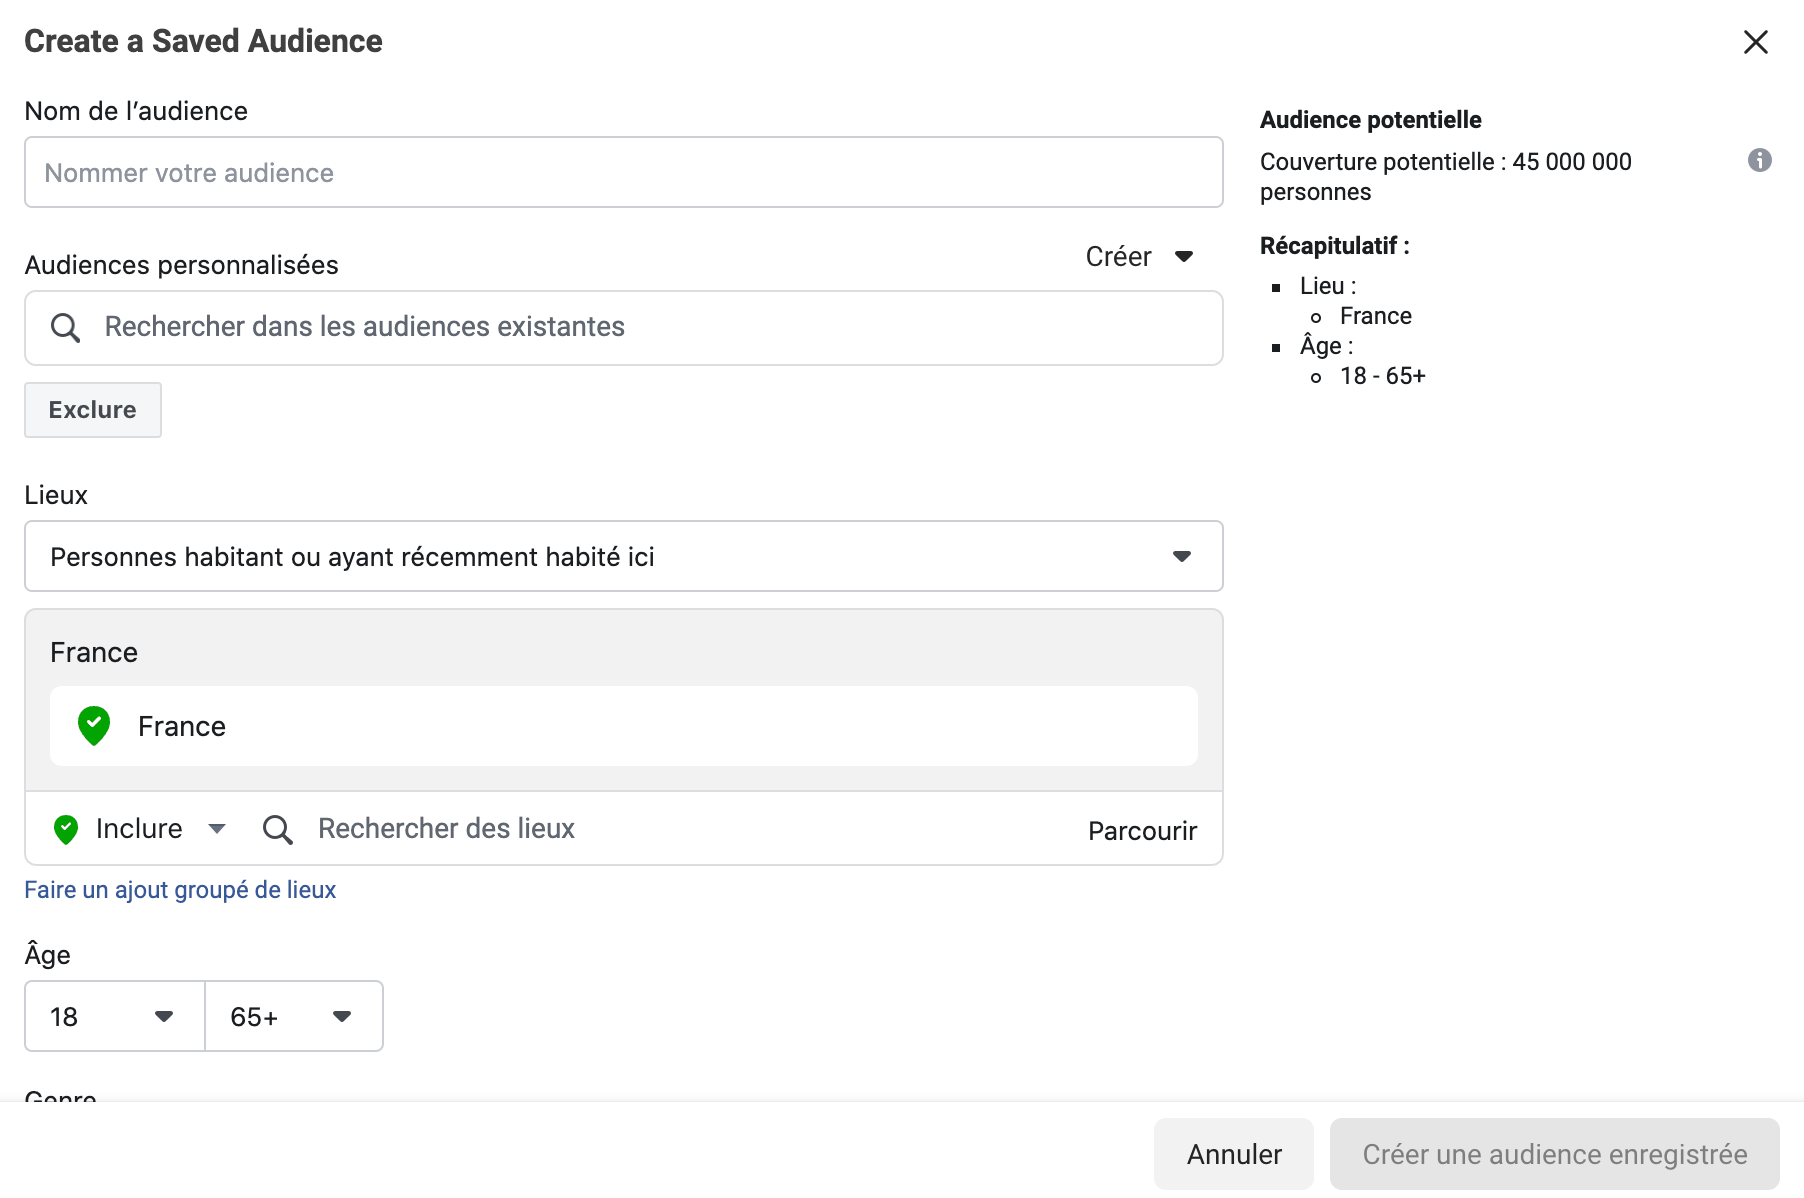The image size is (1804, 1198).
Task: Focus the 'Nommer votre audience' field
Action: (x=624, y=172)
